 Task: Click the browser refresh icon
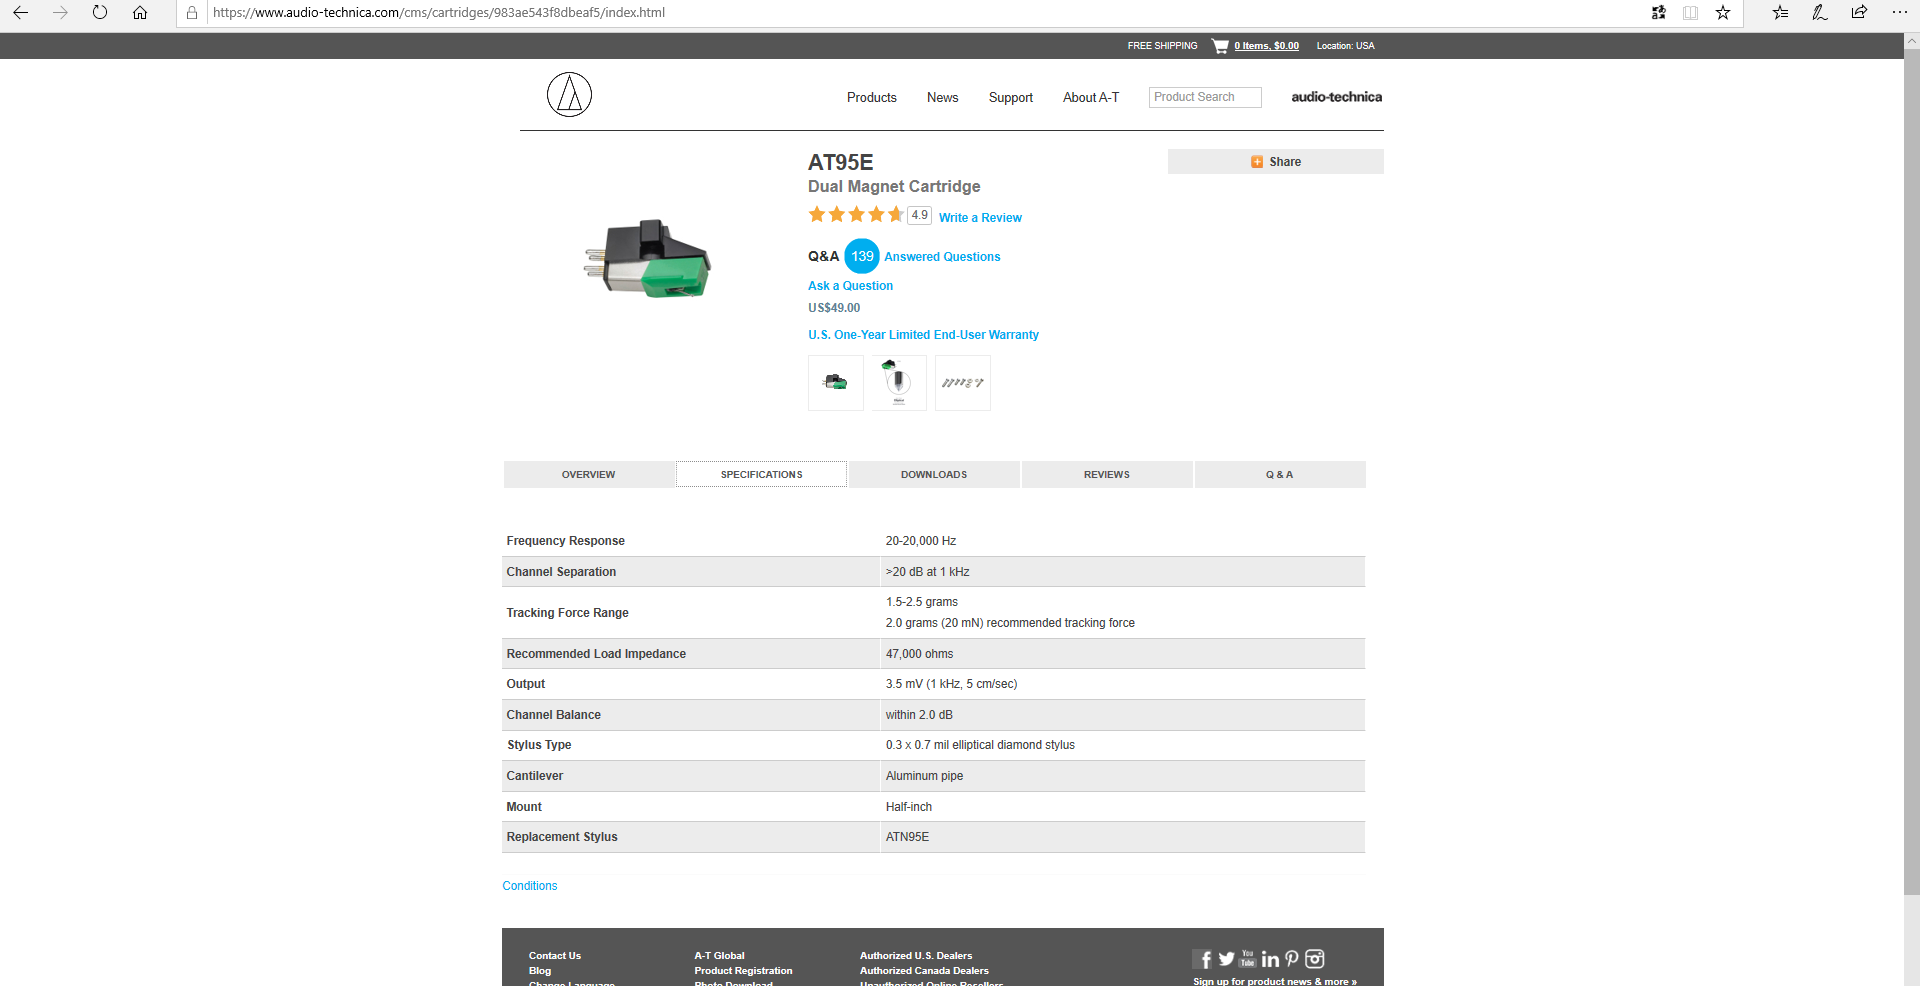(100, 13)
